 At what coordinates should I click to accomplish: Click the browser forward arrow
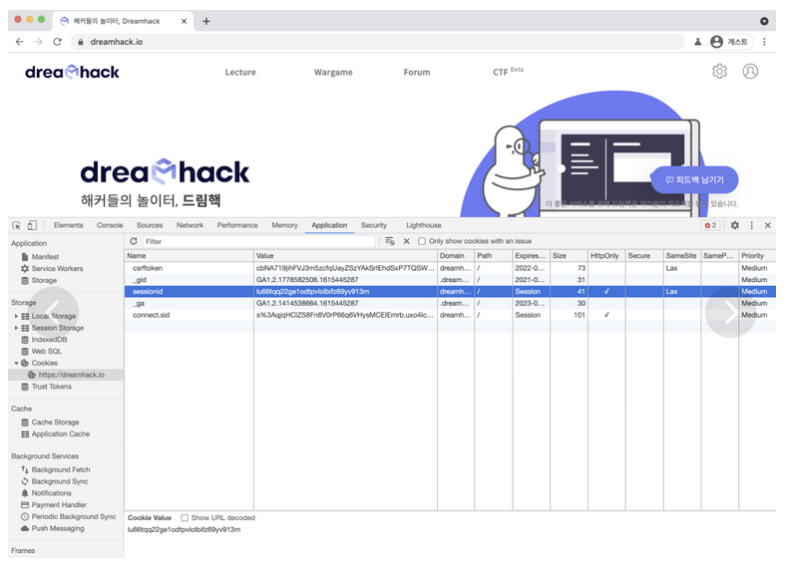[x=38, y=42]
